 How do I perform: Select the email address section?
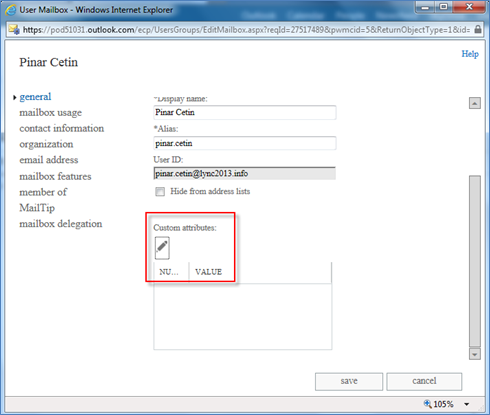point(49,160)
